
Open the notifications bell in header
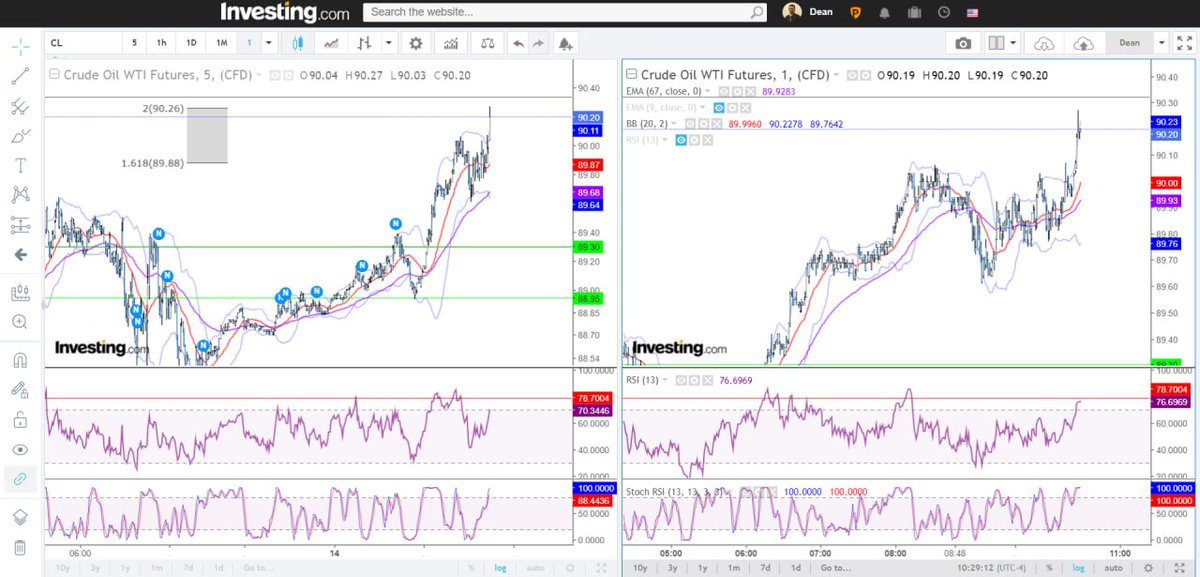pyautogui.click(x=884, y=12)
